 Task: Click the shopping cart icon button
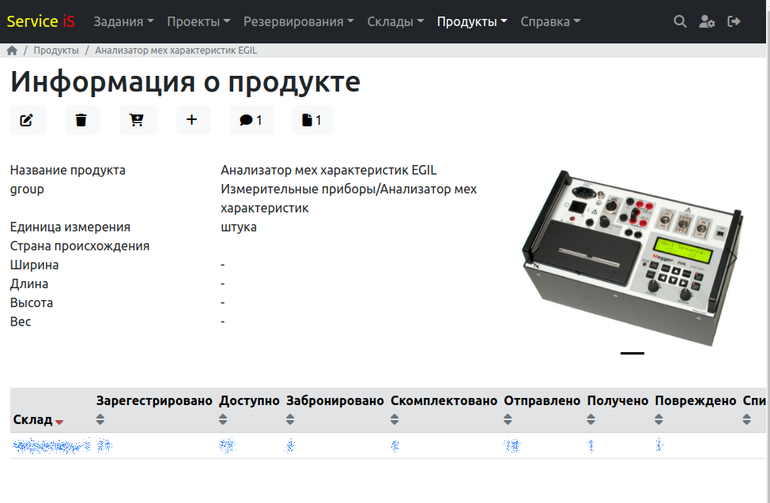[138, 120]
